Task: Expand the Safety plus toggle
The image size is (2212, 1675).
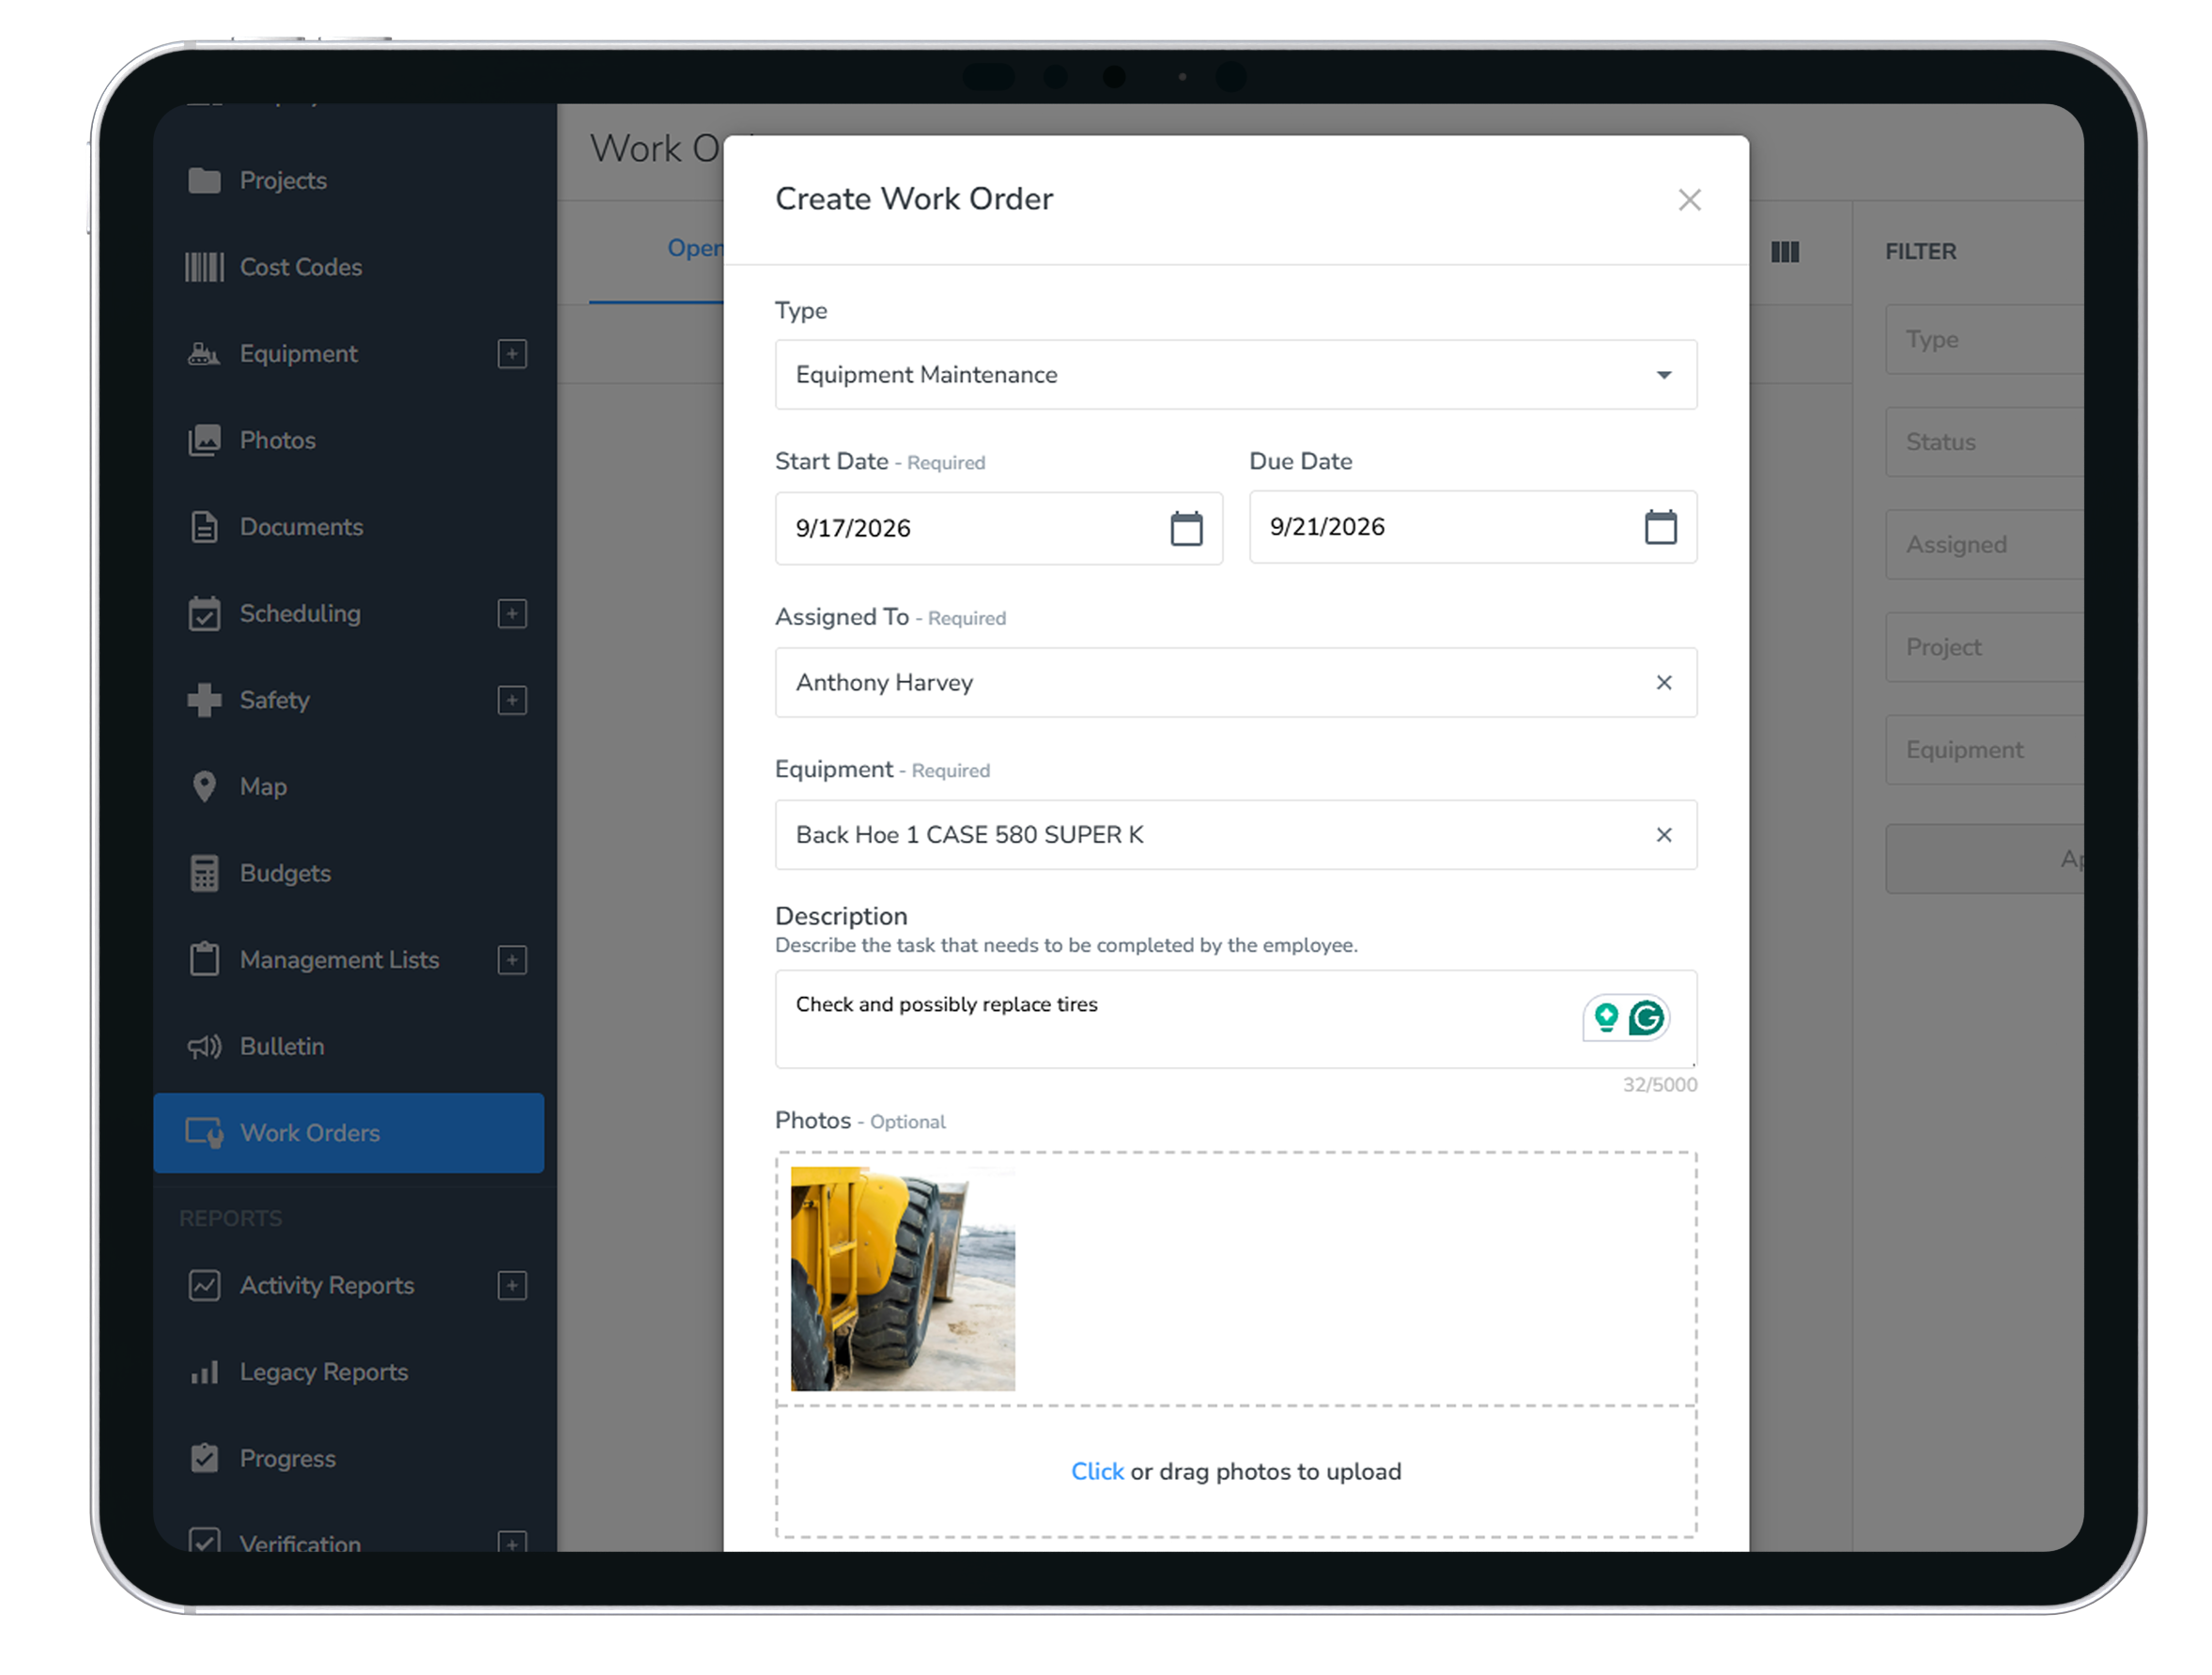Action: (512, 700)
